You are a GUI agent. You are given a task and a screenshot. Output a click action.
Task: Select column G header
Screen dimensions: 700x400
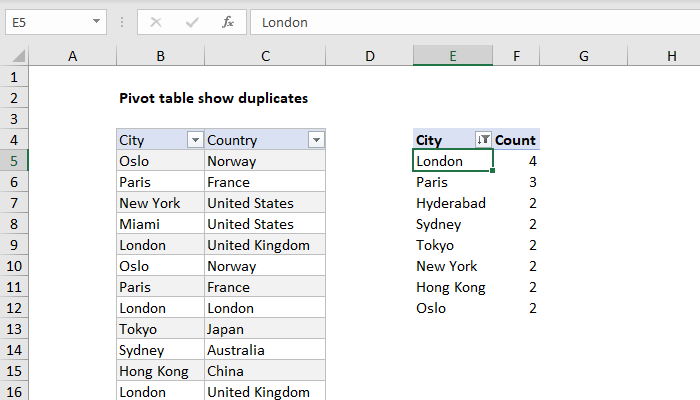583,56
